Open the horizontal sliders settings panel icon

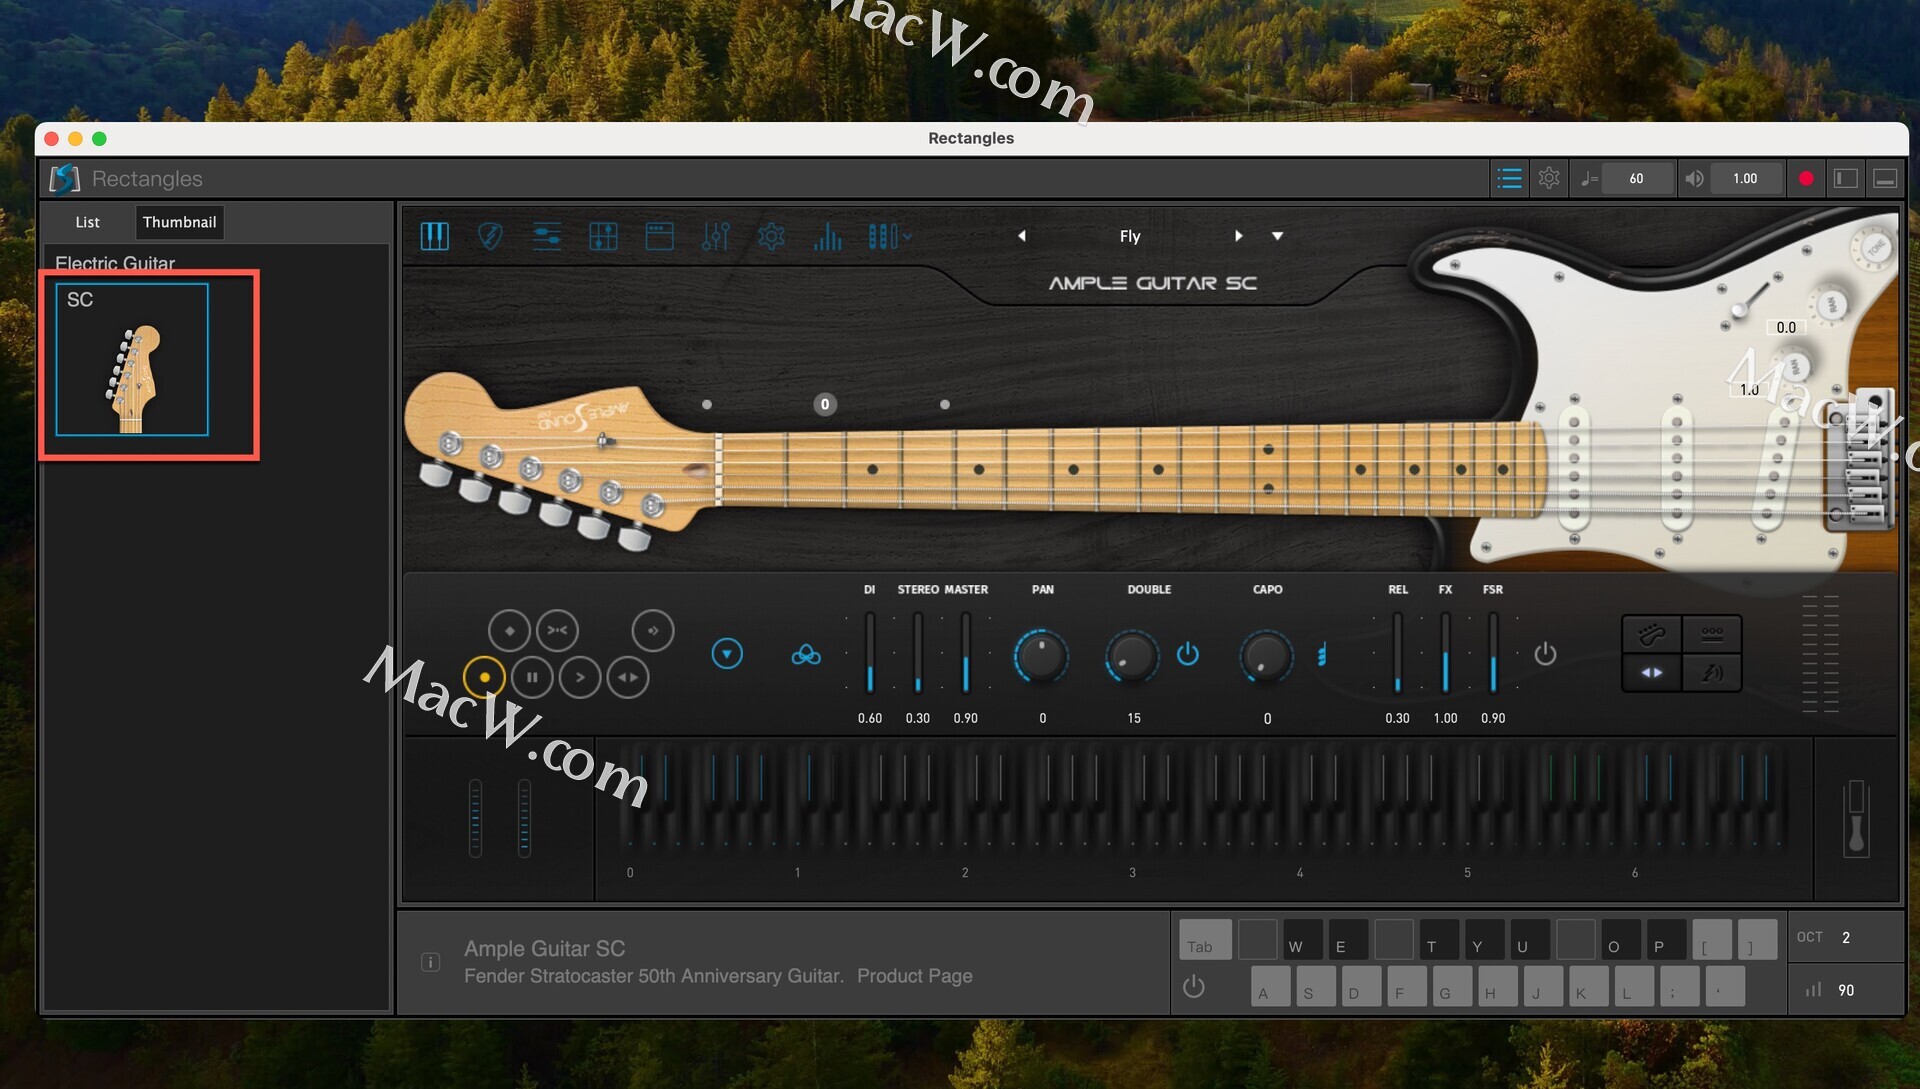pos(546,237)
